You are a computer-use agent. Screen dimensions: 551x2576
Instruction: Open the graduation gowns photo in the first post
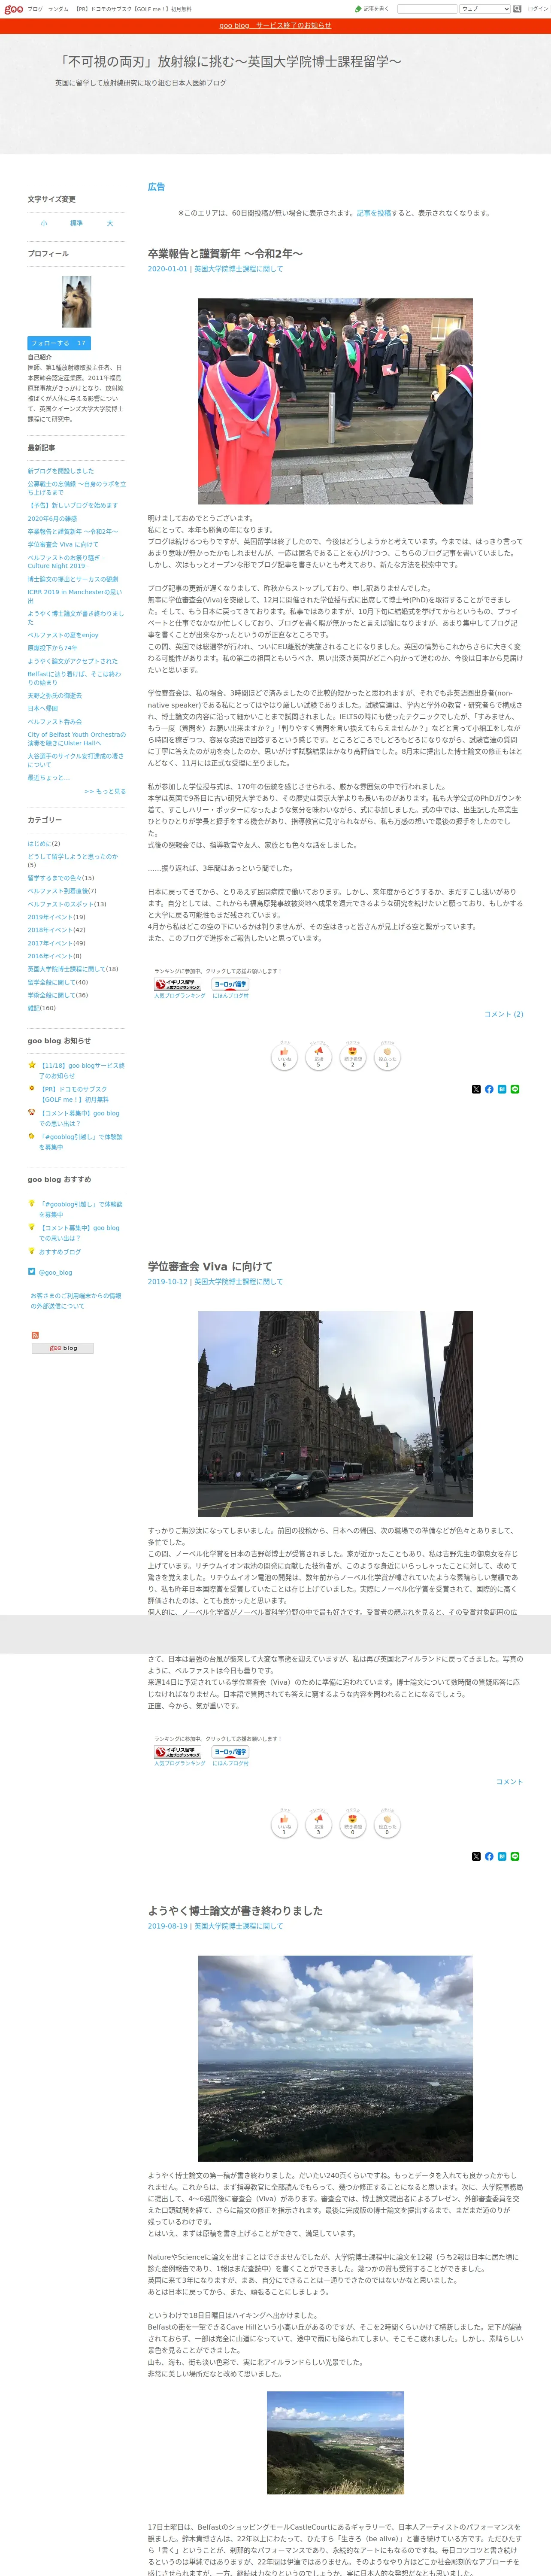(x=335, y=401)
